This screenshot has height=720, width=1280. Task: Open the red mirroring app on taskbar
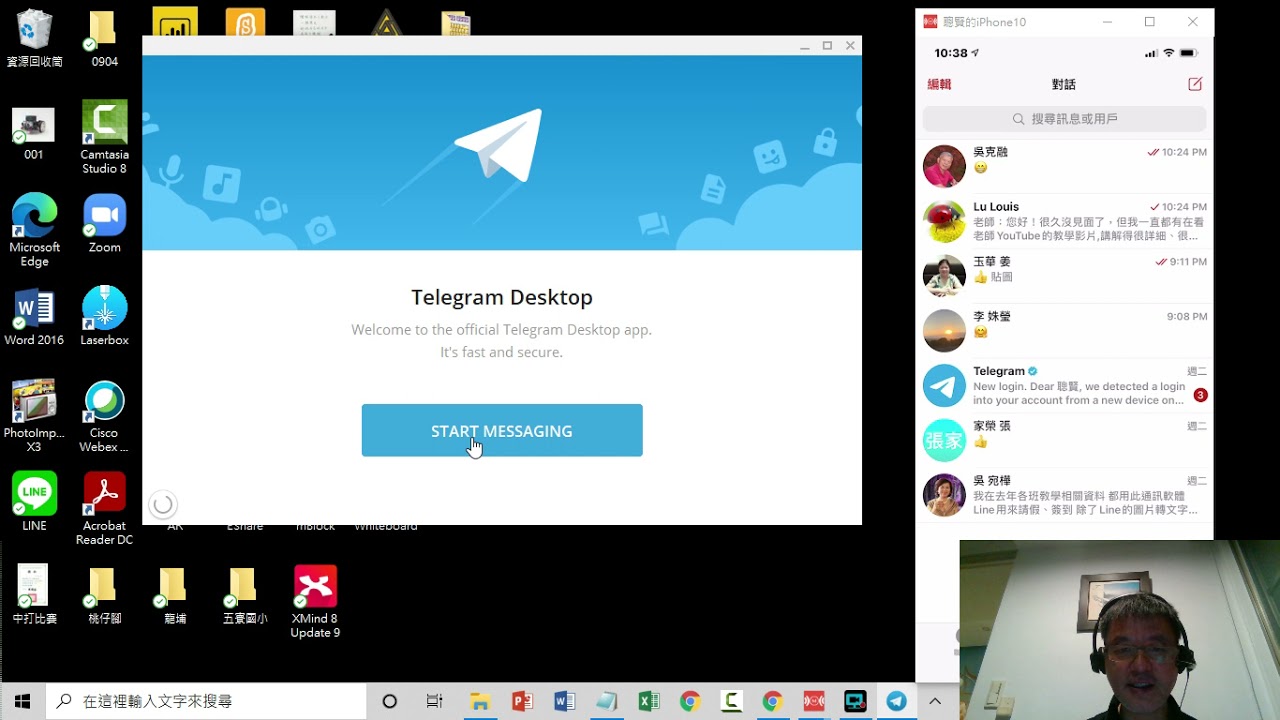[814, 701]
